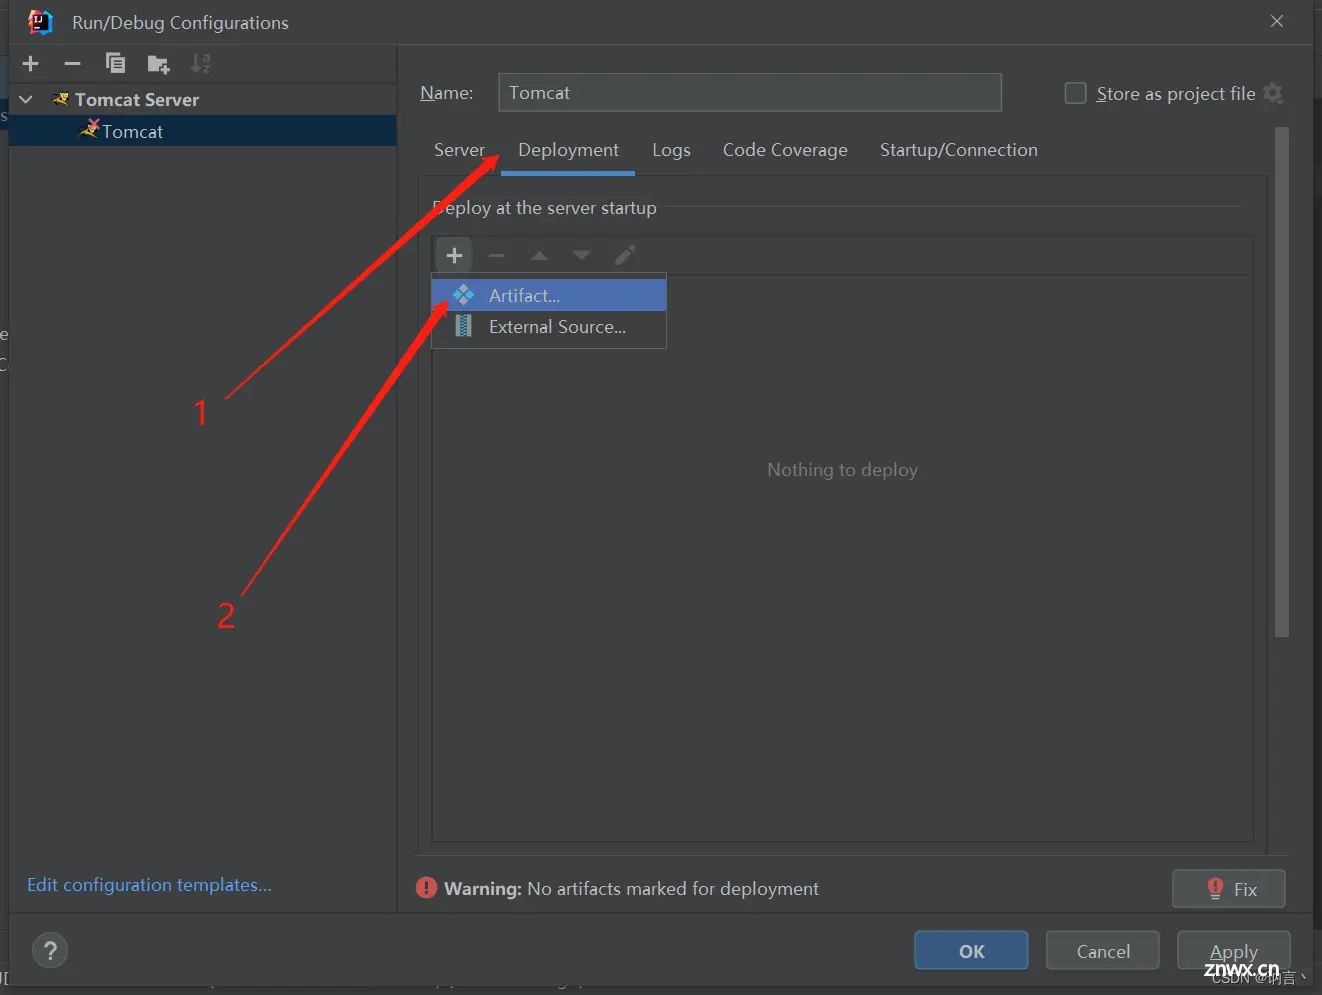Image resolution: width=1322 pixels, height=995 pixels.
Task: Click the Apply button
Action: [1234, 951]
